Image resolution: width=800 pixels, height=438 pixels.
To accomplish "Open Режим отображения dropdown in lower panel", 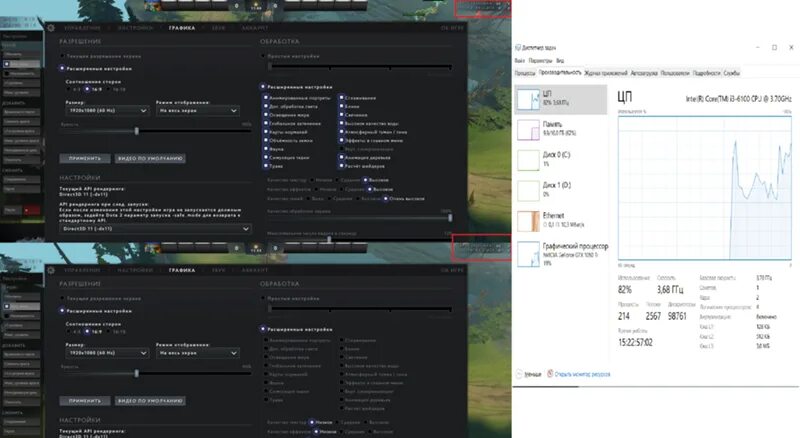I will tap(197, 353).
